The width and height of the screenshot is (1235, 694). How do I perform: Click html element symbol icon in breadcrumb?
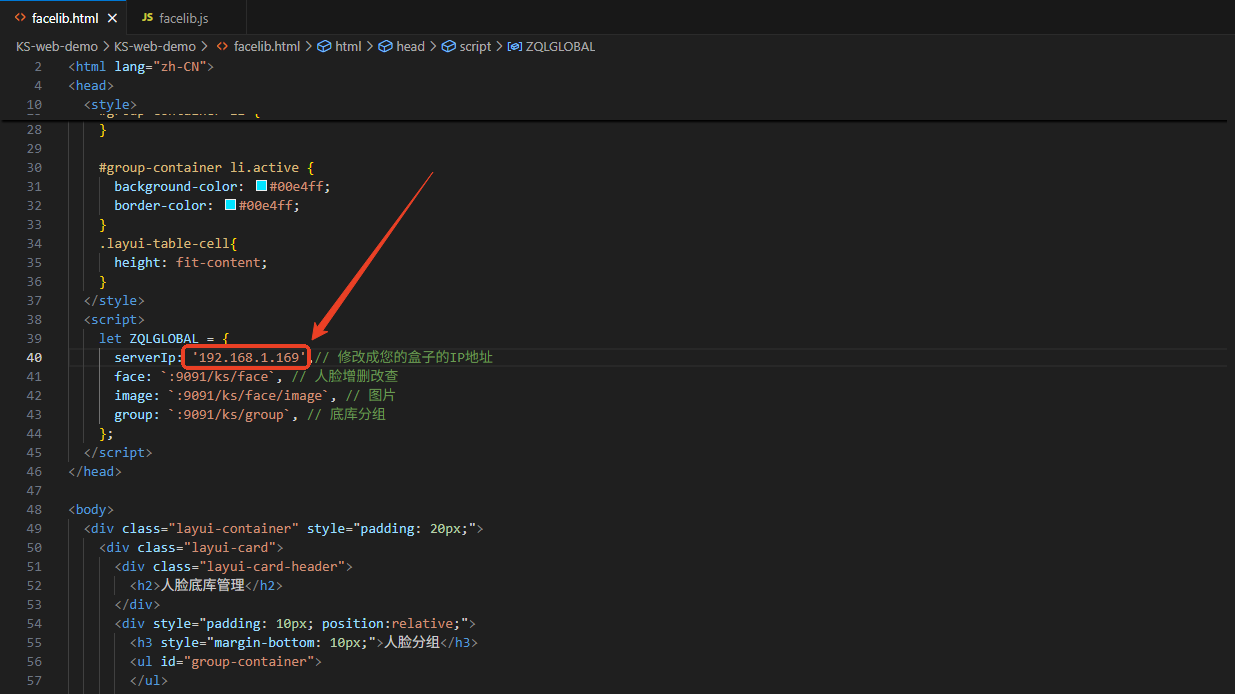tap(324, 47)
